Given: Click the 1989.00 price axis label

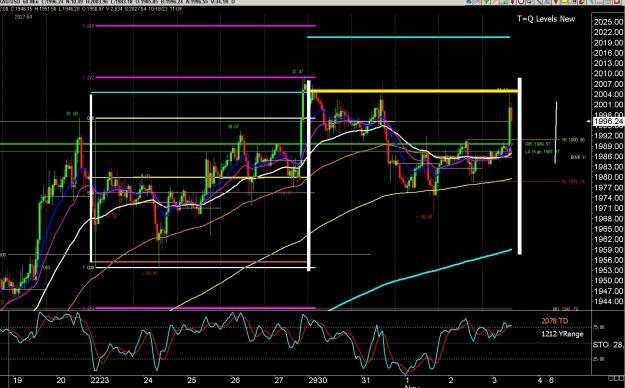Looking at the screenshot, I should [609, 146].
